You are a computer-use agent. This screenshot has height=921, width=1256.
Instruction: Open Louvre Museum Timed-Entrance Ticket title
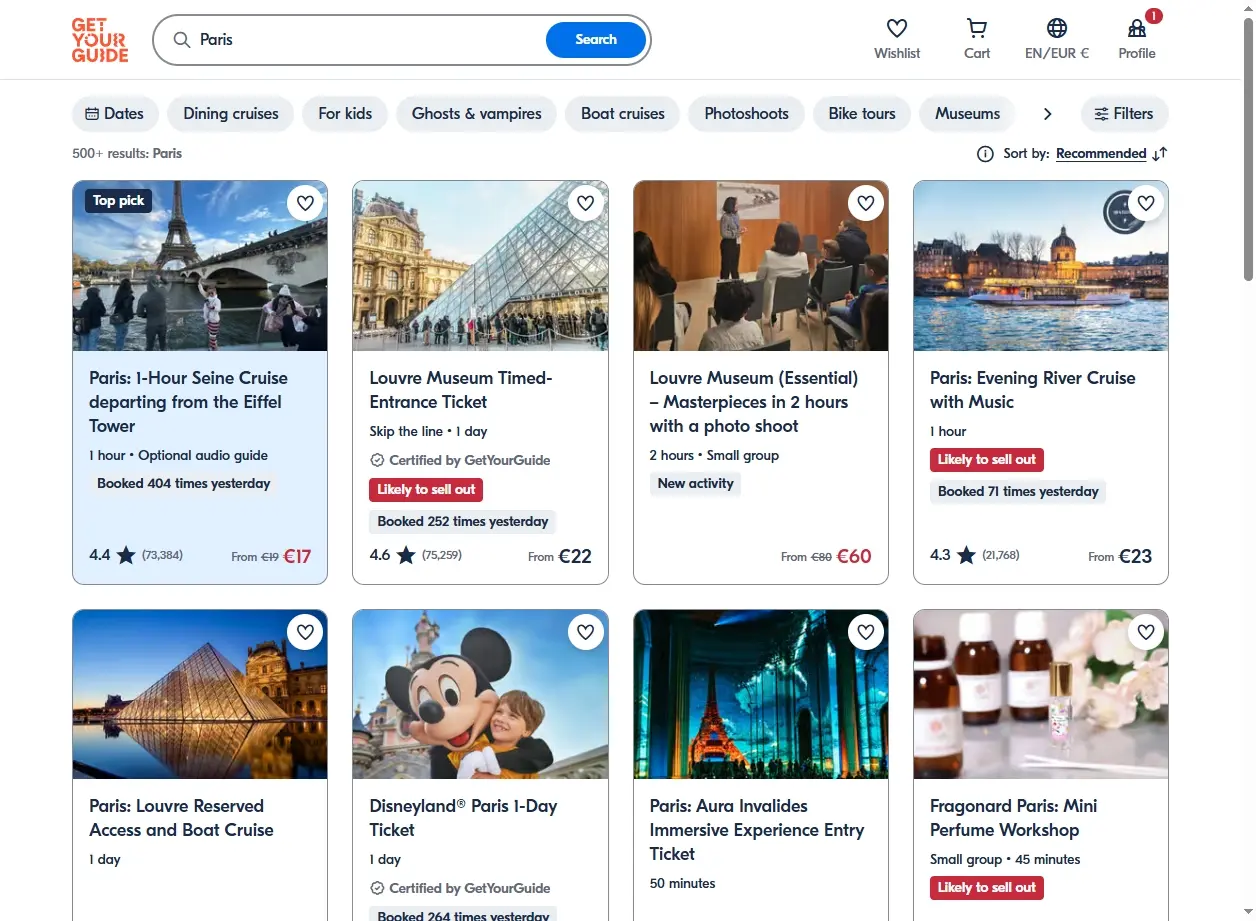[x=461, y=390]
